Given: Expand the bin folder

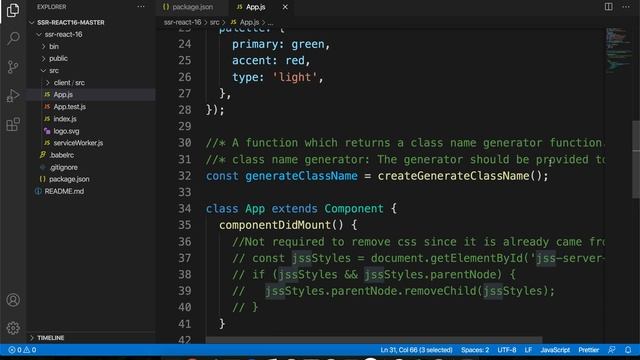Looking at the screenshot, I should click(54, 47).
